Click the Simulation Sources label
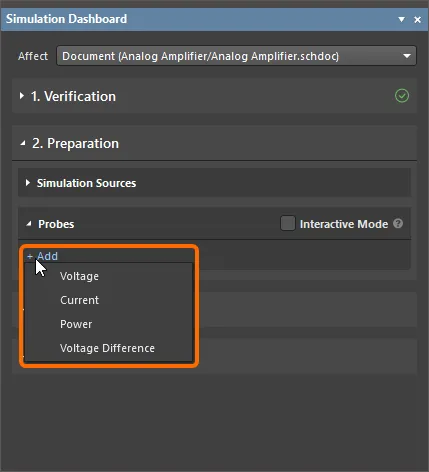This screenshot has height=472, width=429. coord(86,183)
